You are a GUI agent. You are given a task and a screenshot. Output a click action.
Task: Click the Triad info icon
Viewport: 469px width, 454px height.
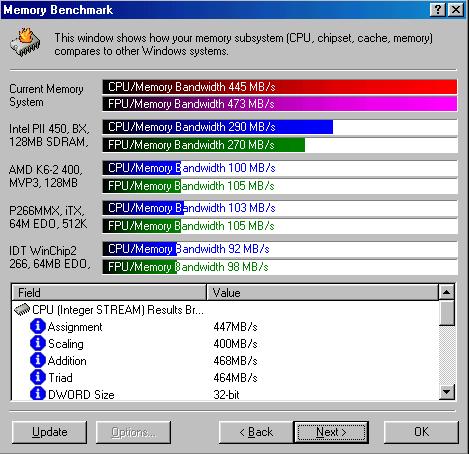[x=38, y=377]
